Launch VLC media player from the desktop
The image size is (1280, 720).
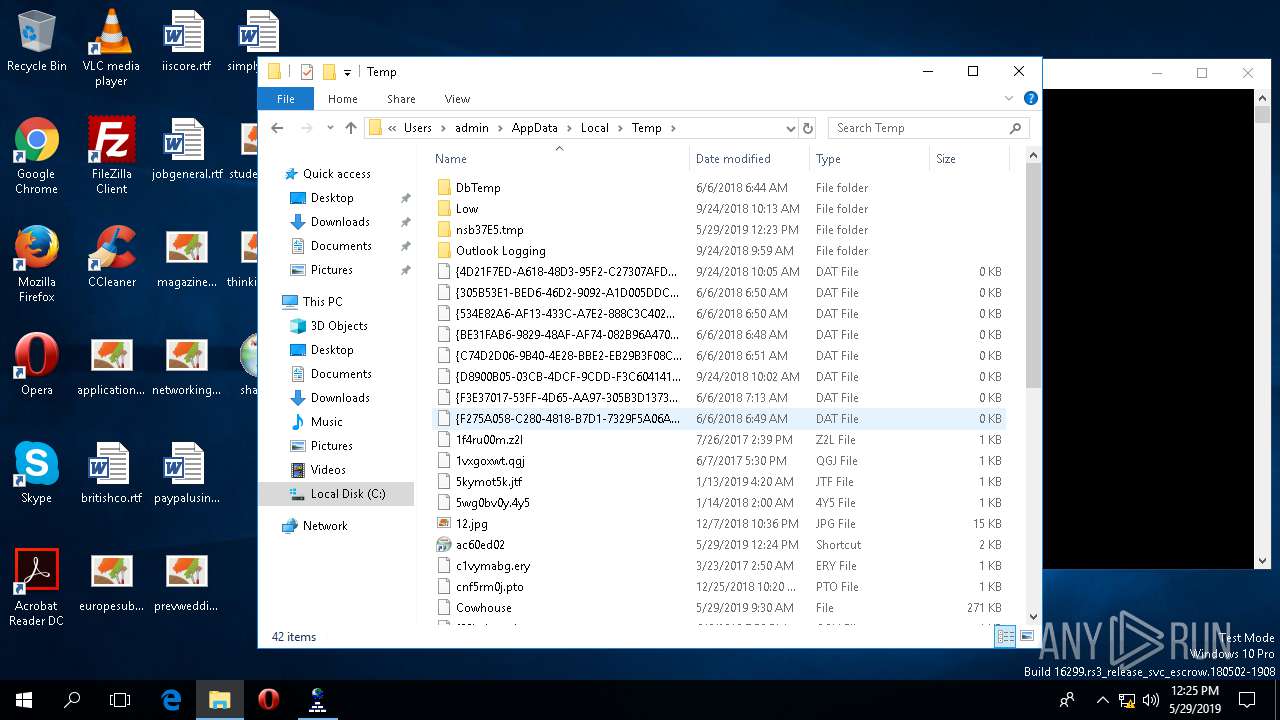tap(111, 47)
